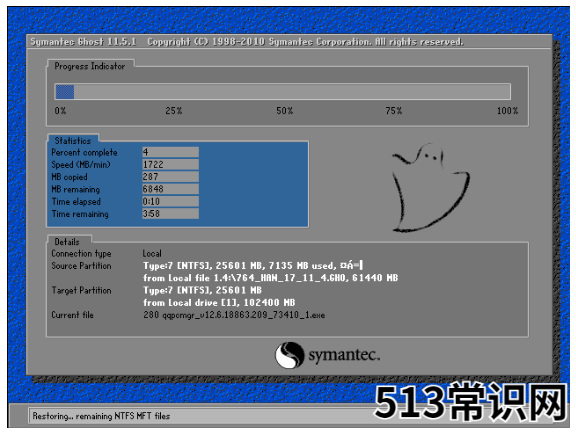Image resolution: width=576 pixels, height=433 pixels.
Task: Click the symantec brand text
Action: click(x=344, y=355)
